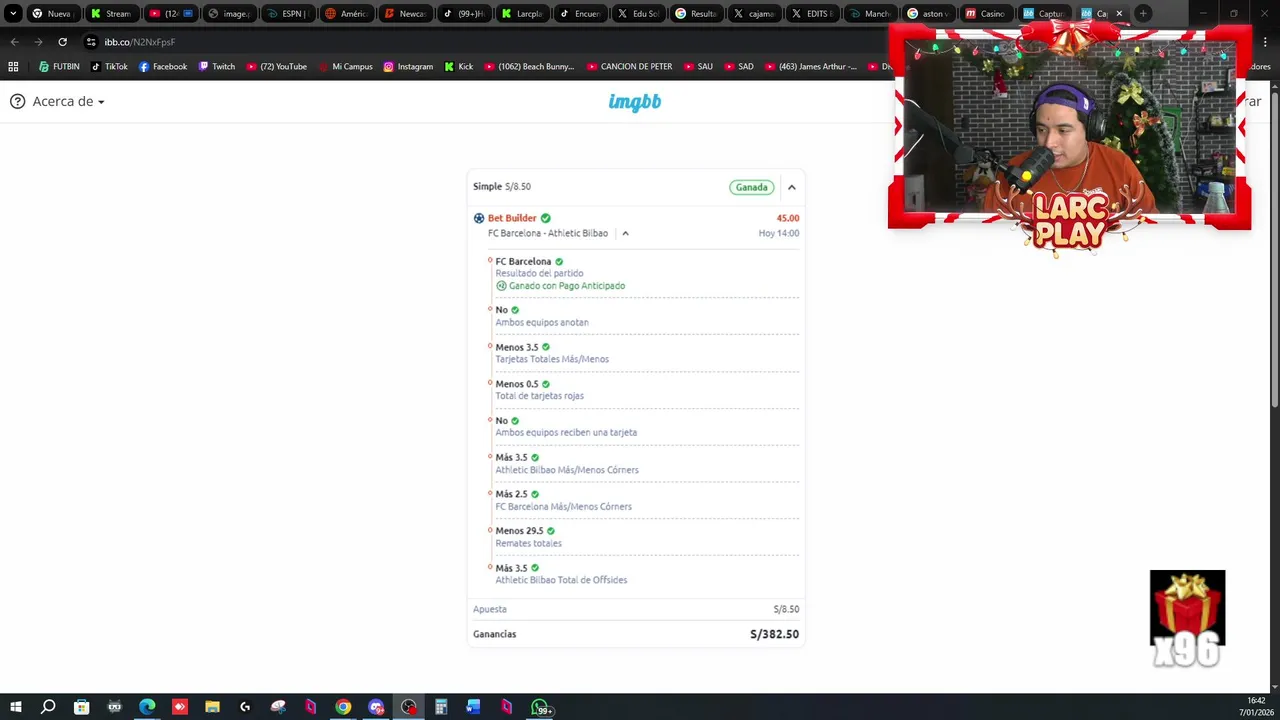Open Microsoft Word from taskbar
Screen dimensions: 1280x720
474,707
